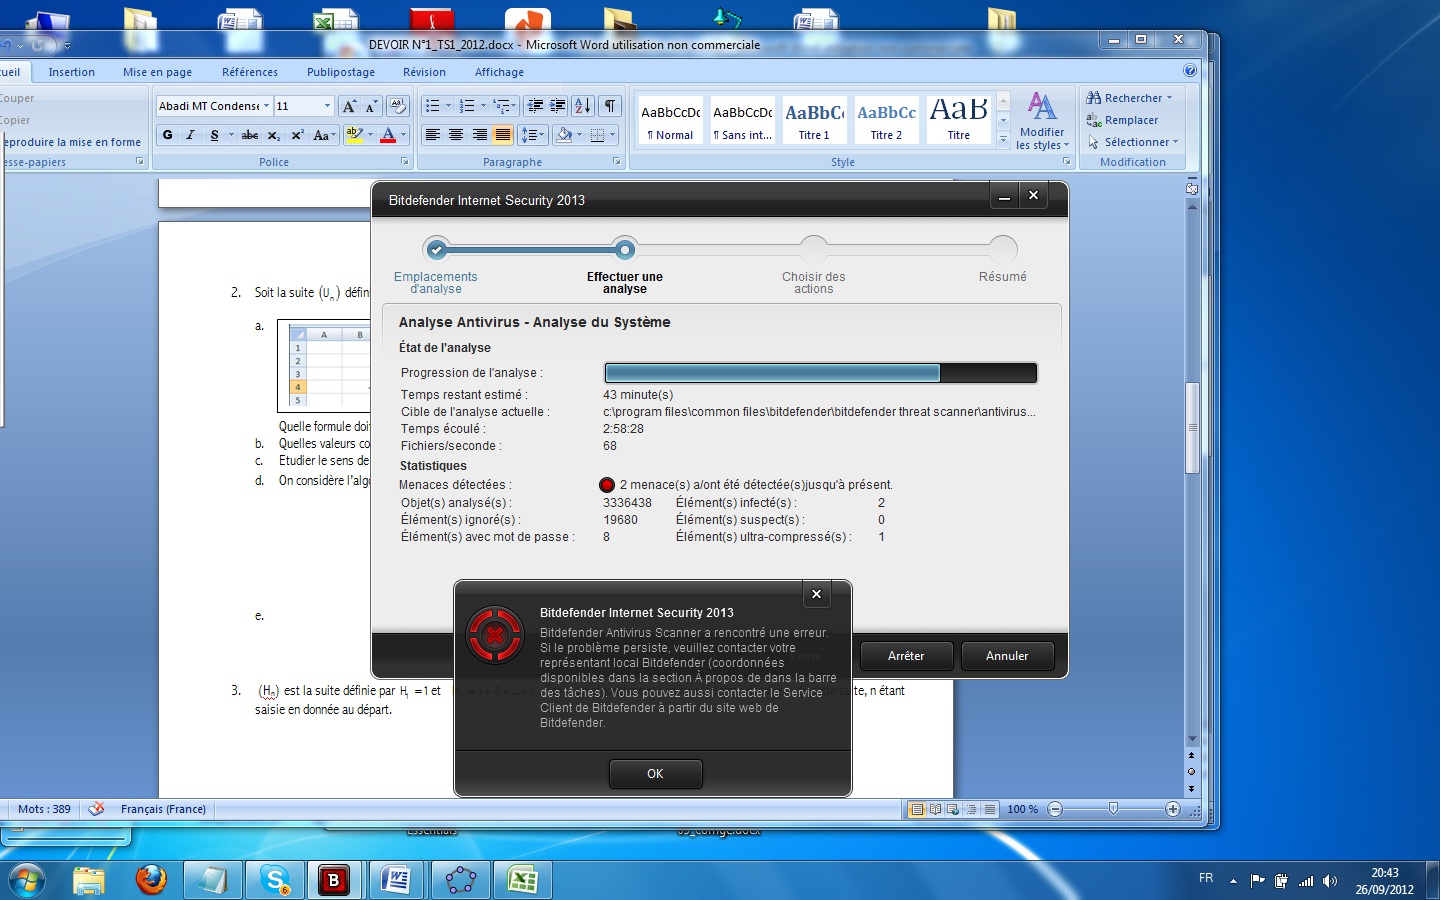Image resolution: width=1440 pixels, height=900 pixels.
Task: Open line spacing dropdown
Action: 534,135
